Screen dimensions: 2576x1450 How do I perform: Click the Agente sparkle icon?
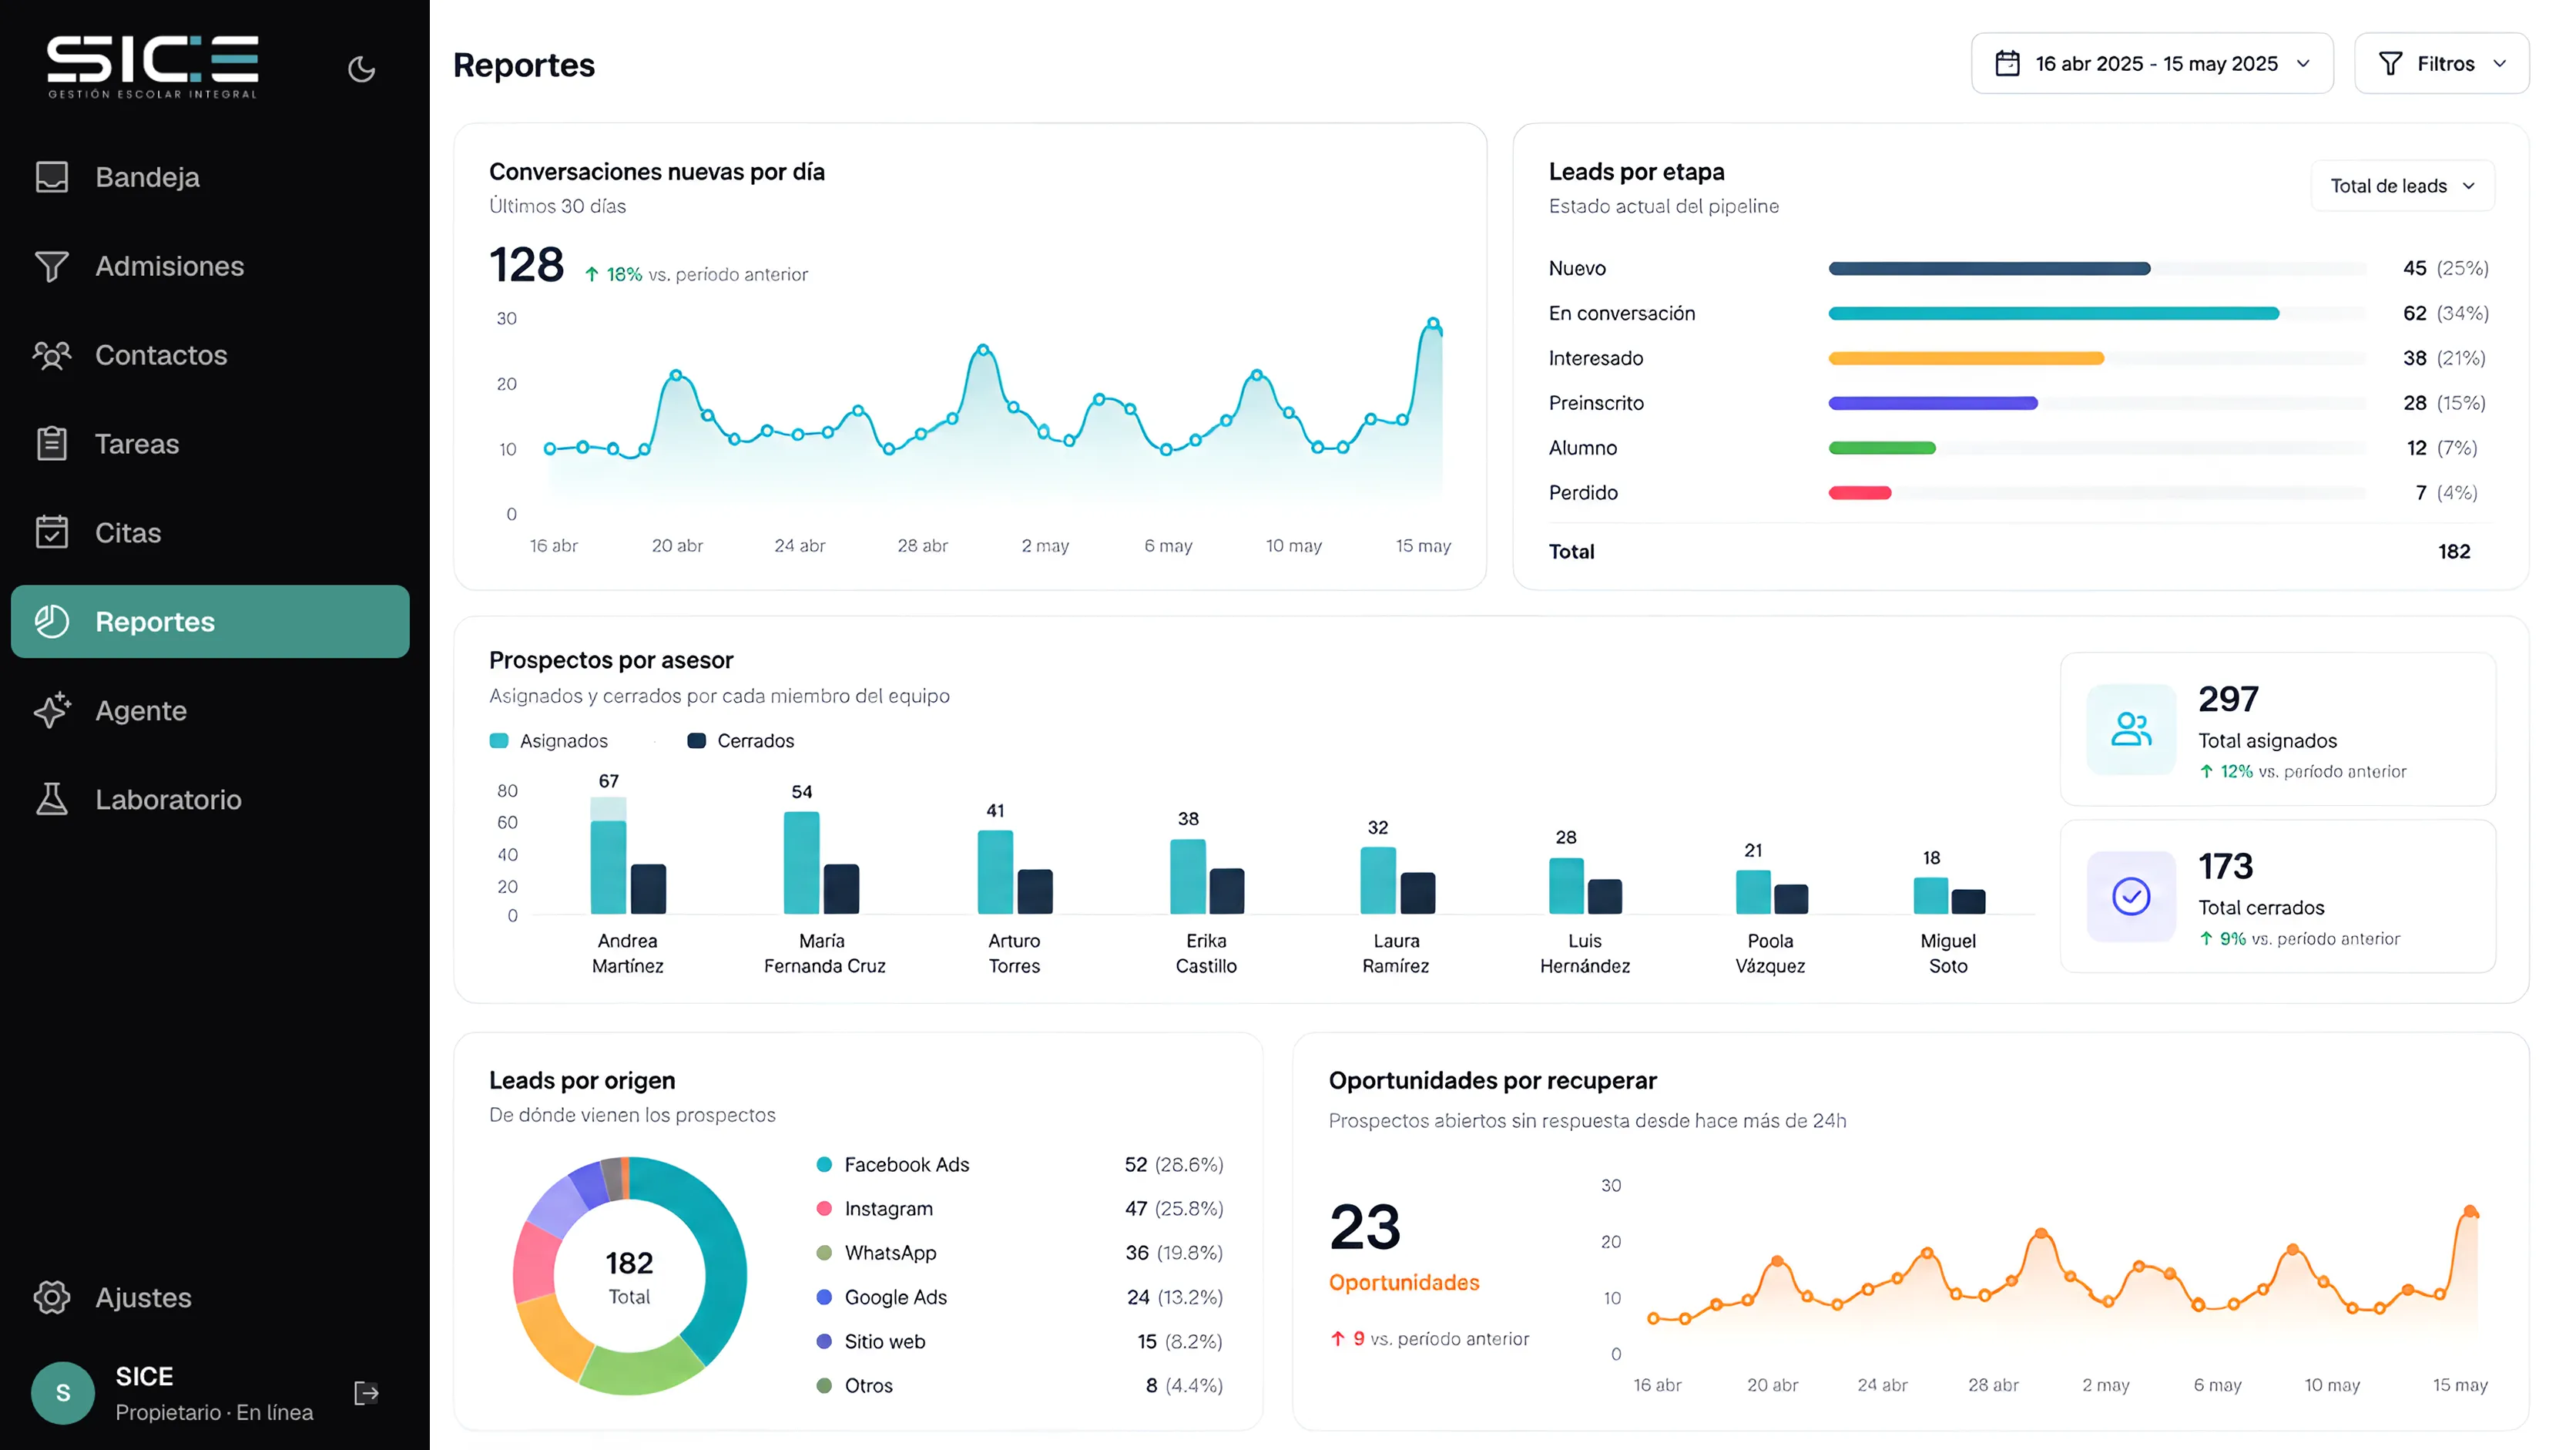click(52, 710)
